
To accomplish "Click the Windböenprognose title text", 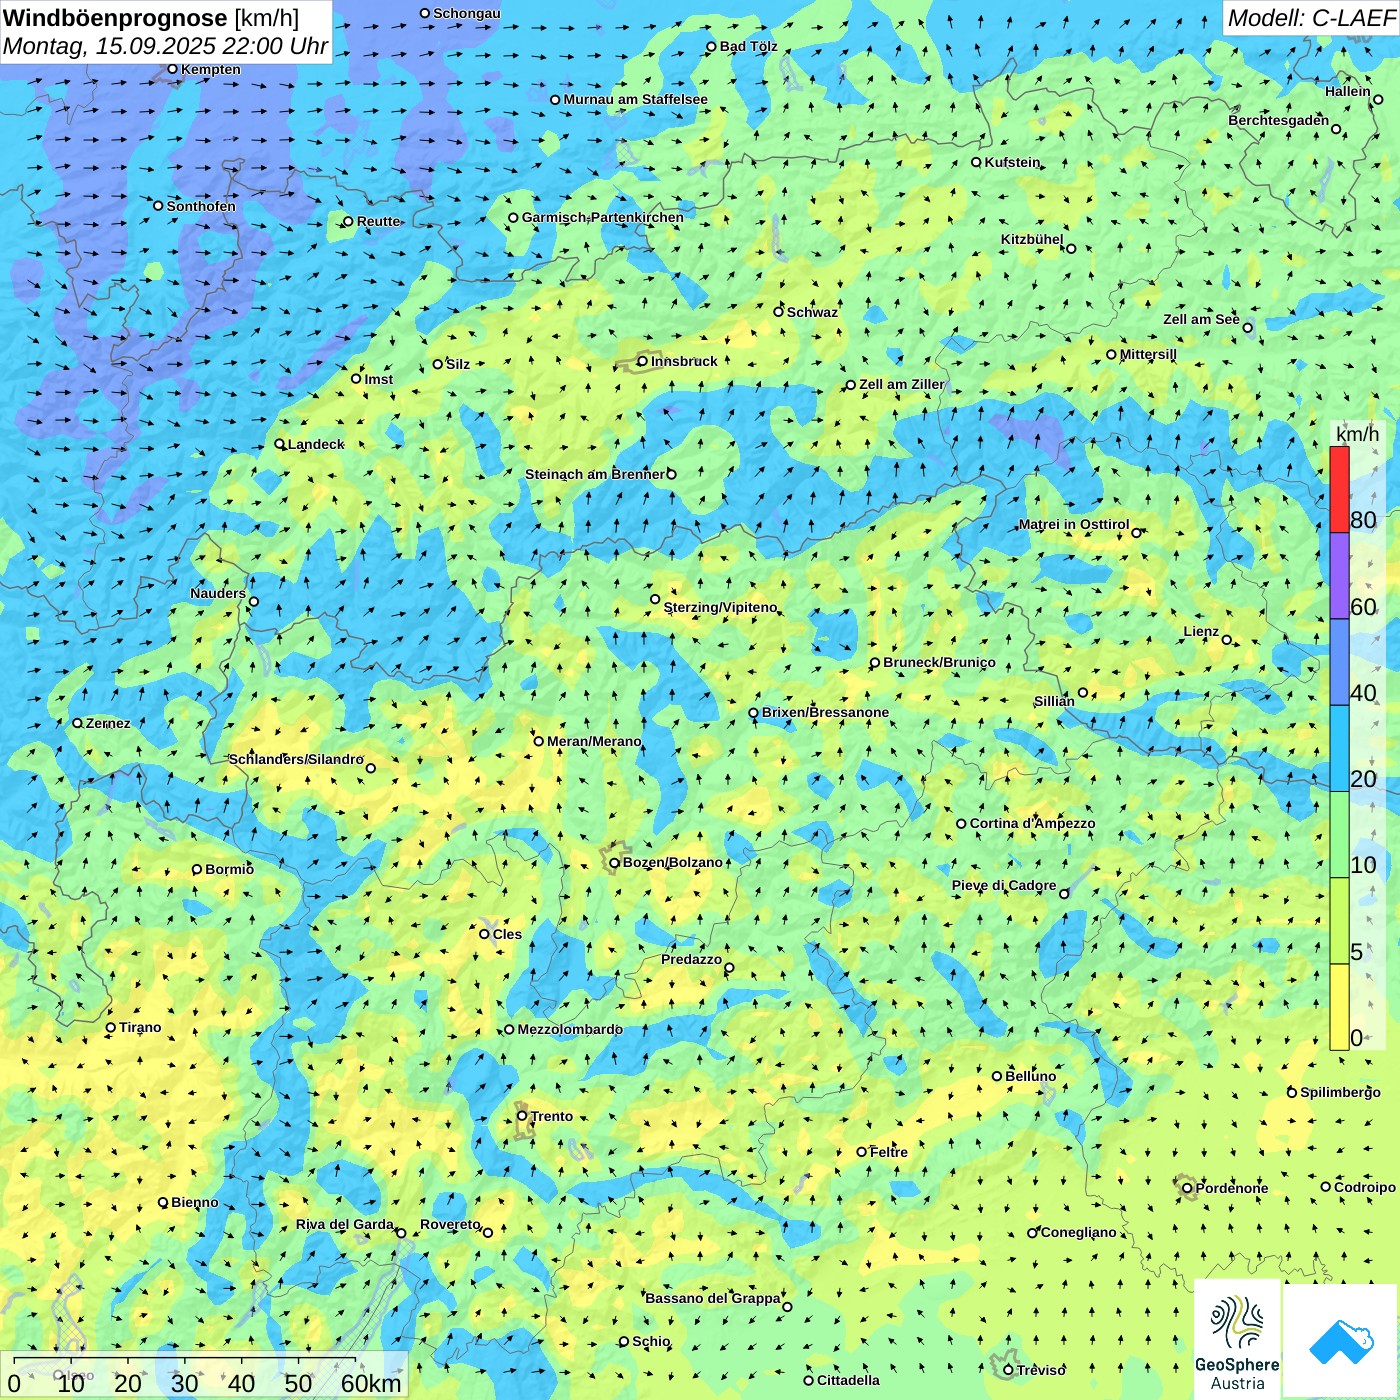I will pyautogui.click(x=116, y=18).
